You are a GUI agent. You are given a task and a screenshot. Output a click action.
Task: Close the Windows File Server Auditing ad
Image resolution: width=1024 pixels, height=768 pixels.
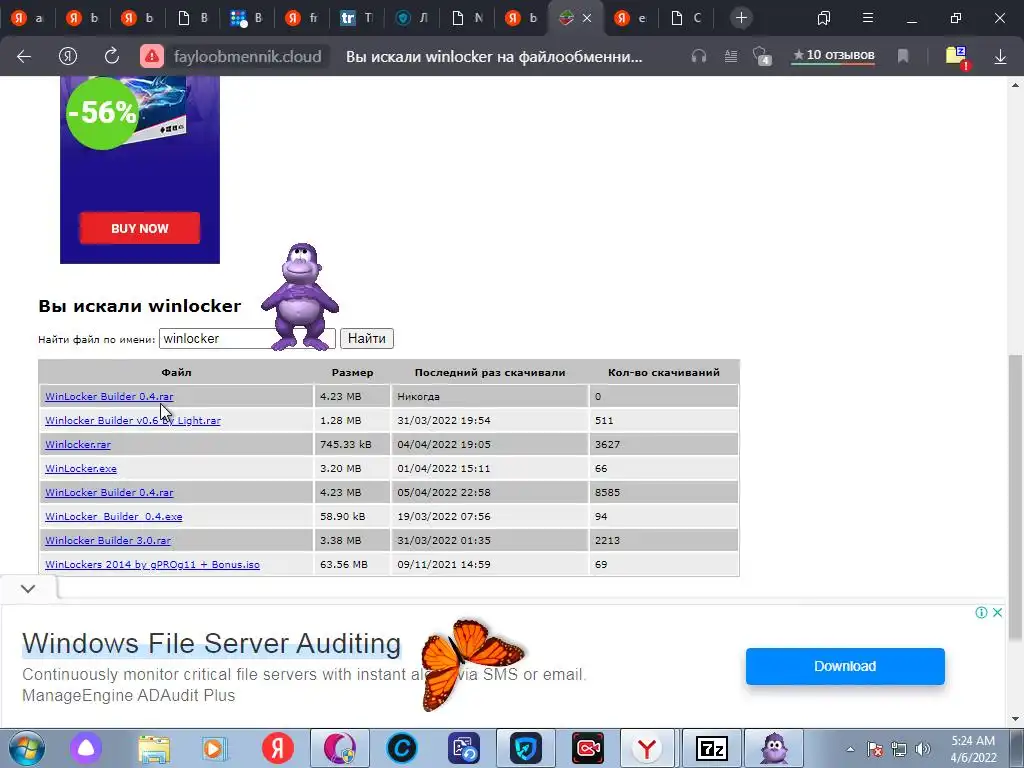(x=997, y=613)
